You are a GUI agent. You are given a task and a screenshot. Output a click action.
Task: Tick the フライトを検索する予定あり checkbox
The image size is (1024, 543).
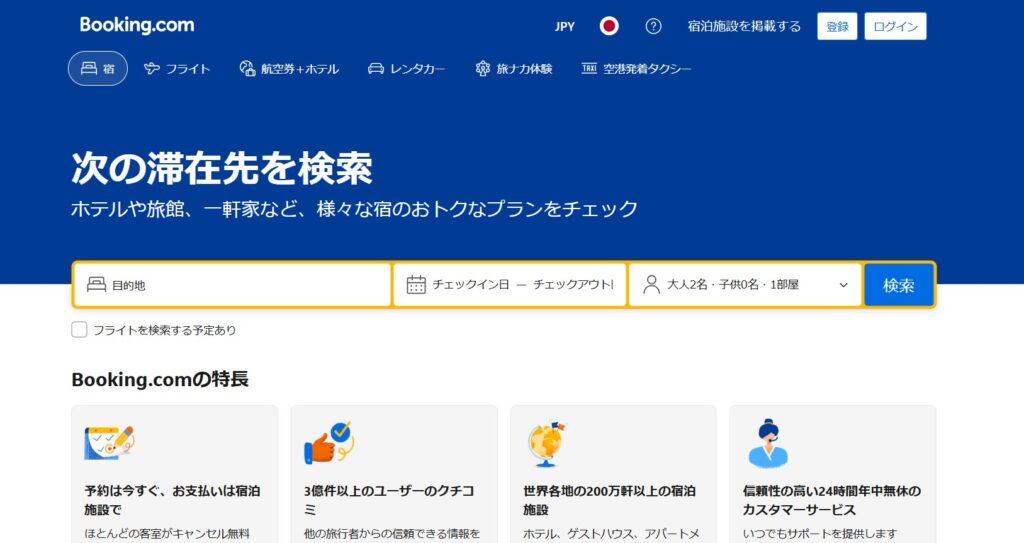pyautogui.click(x=79, y=330)
